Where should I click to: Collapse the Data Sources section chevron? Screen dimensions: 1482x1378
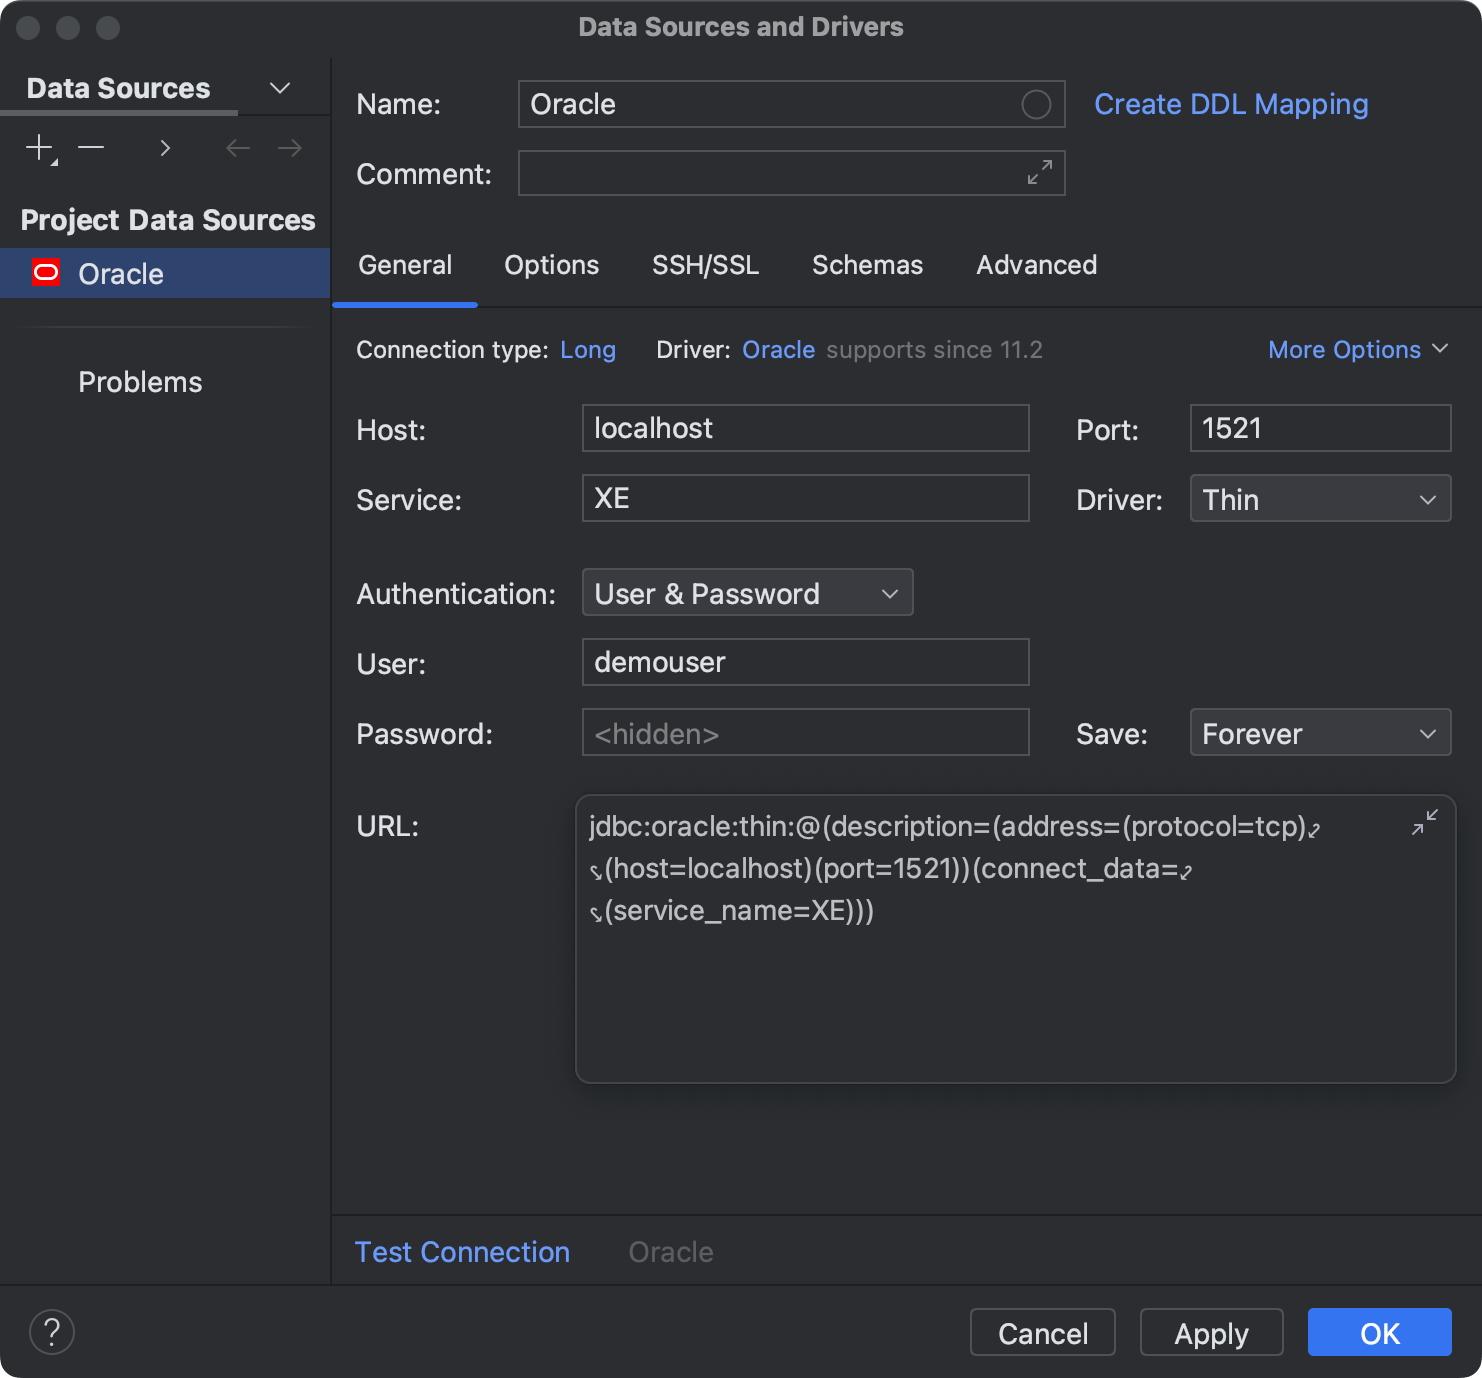[x=279, y=87]
